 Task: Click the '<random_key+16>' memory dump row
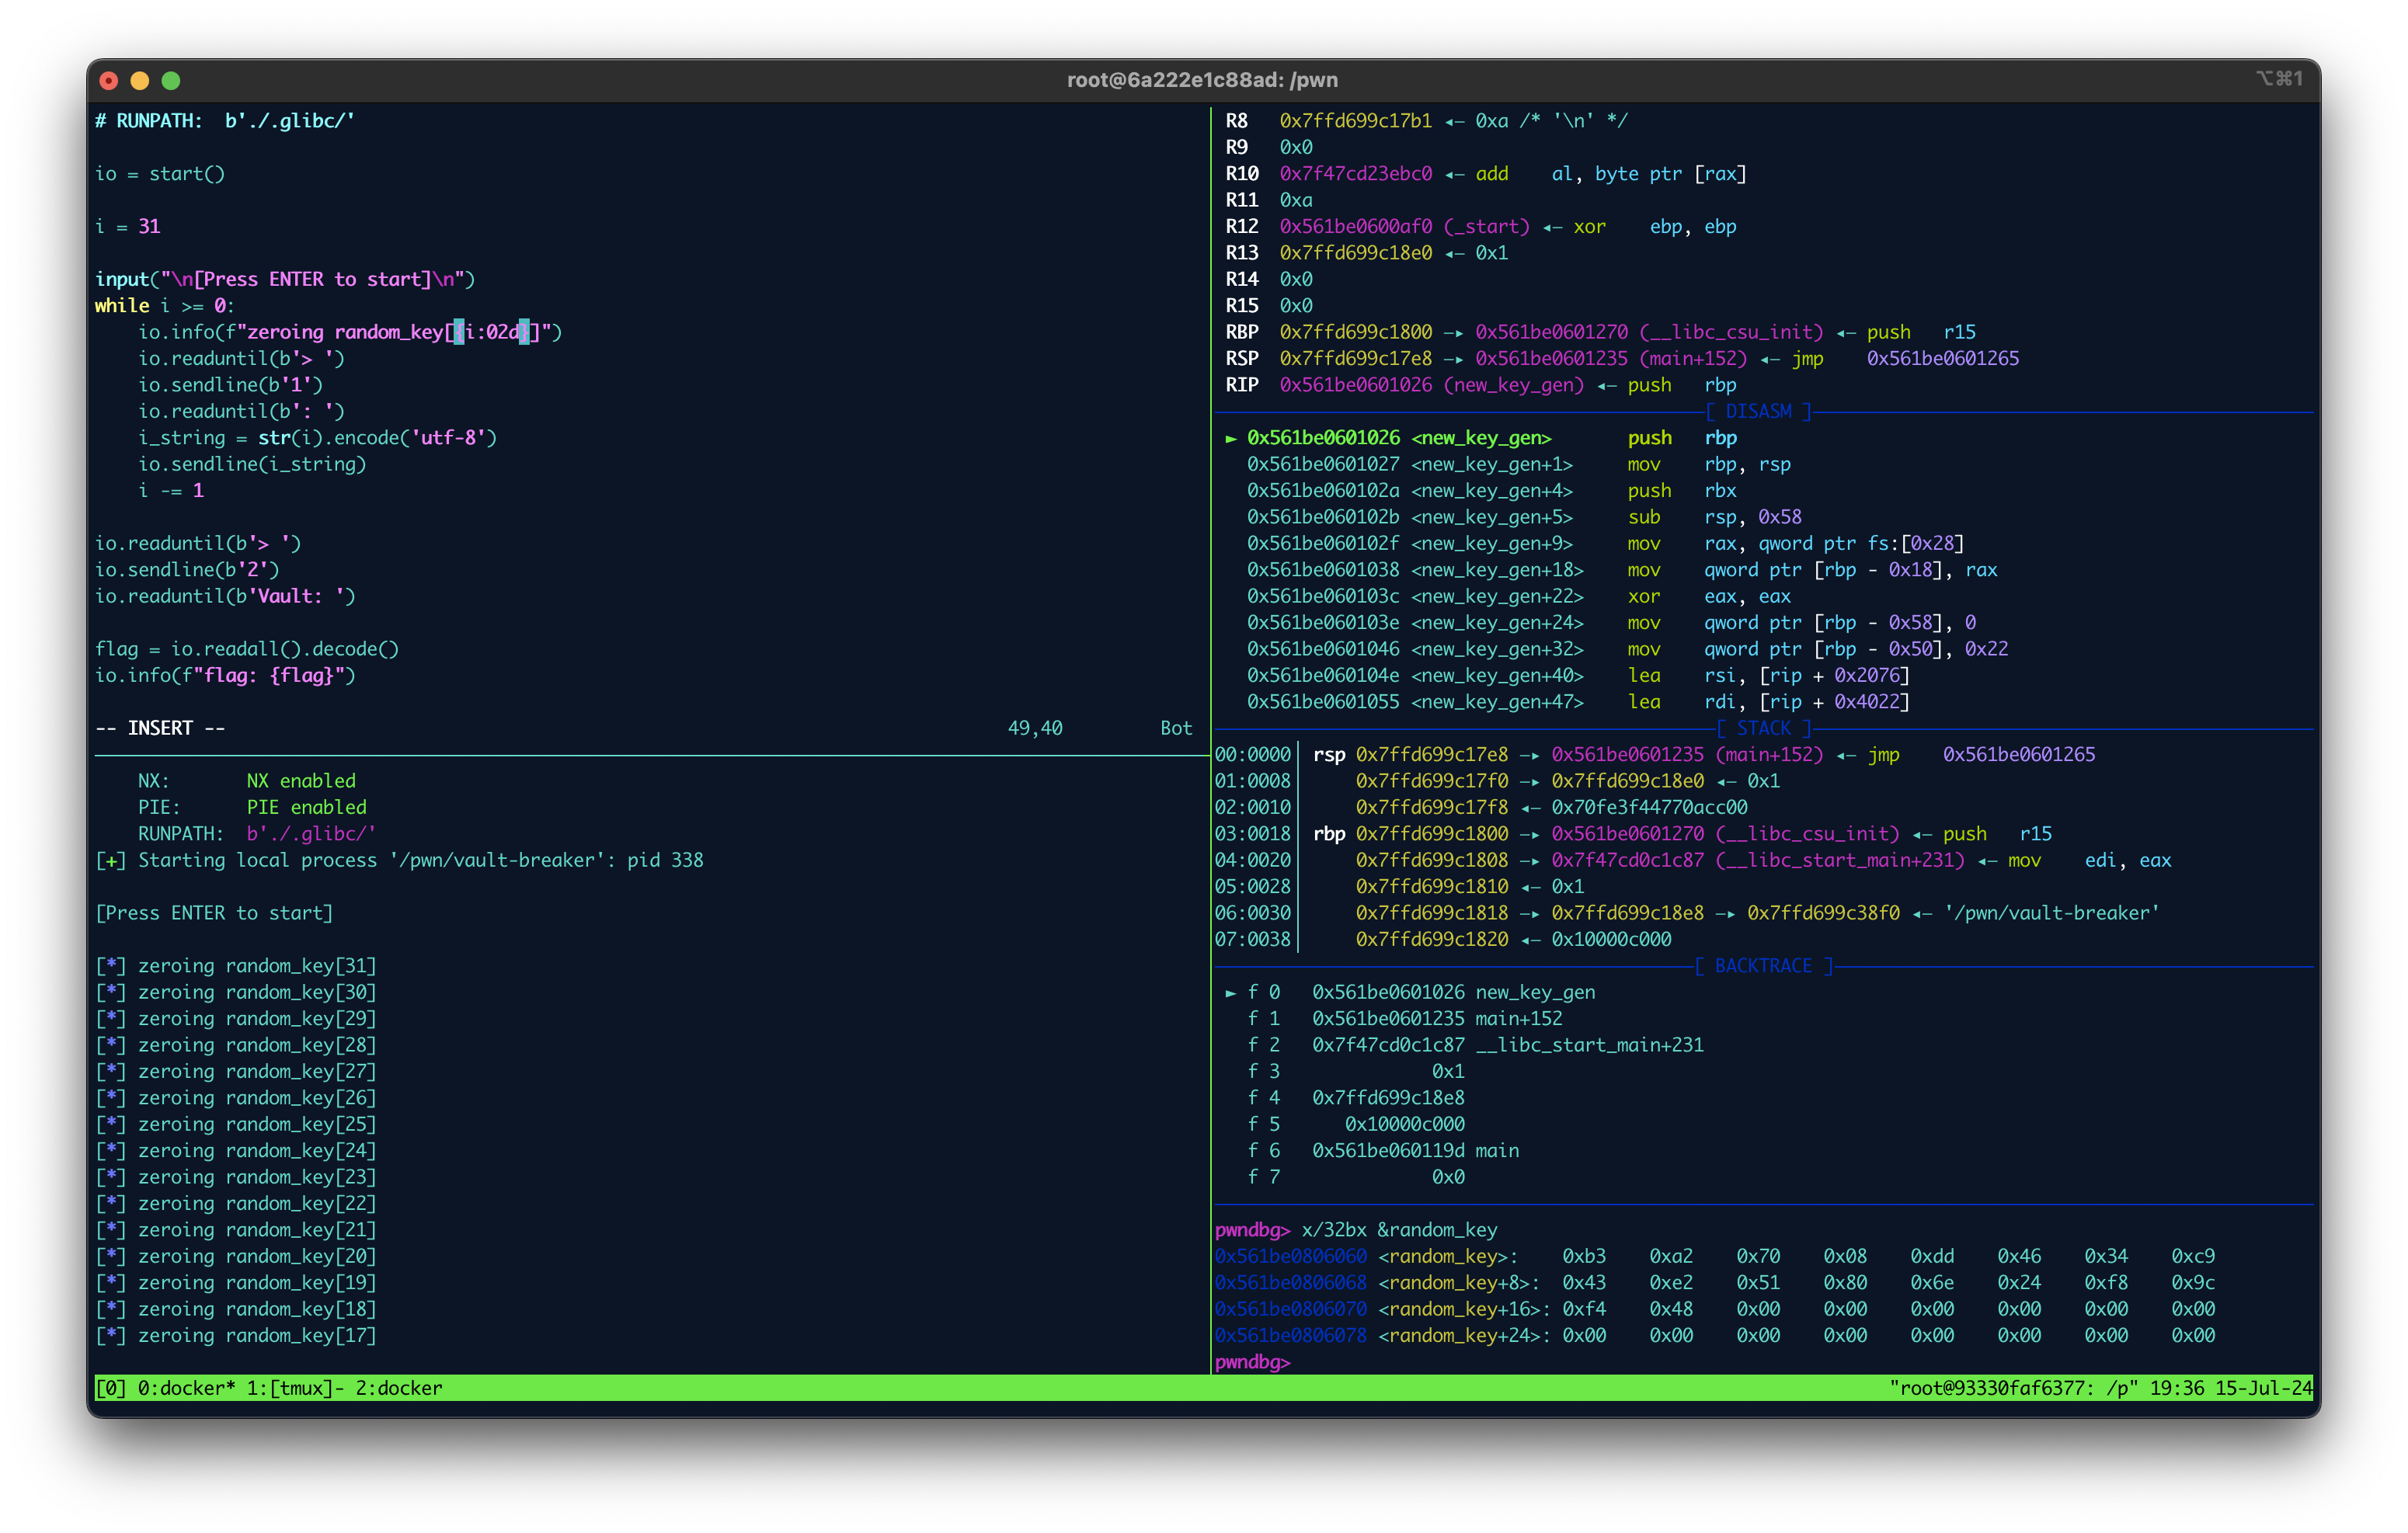pyautogui.click(x=1714, y=1309)
